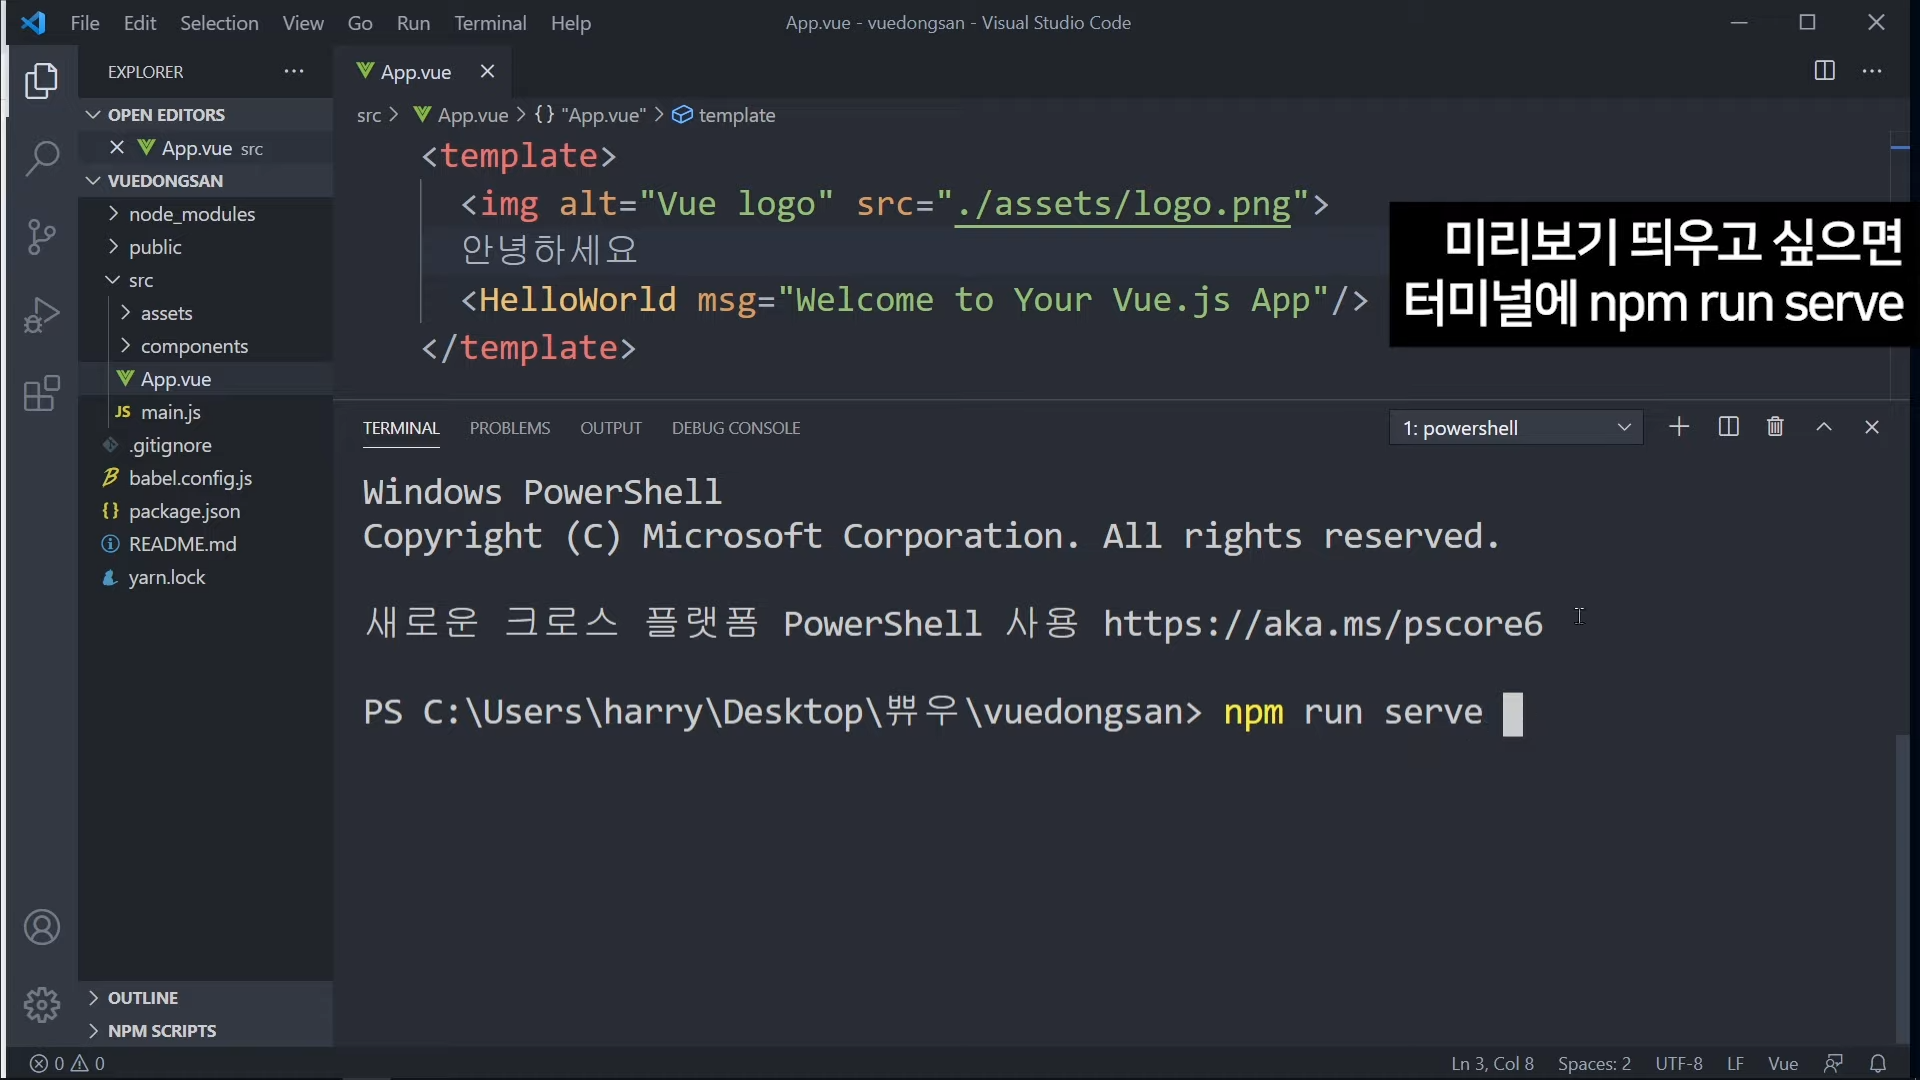Viewport: 1920px width, 1080px height.
Task: Split the terminal panel
Action: (x=1728, y=427)
